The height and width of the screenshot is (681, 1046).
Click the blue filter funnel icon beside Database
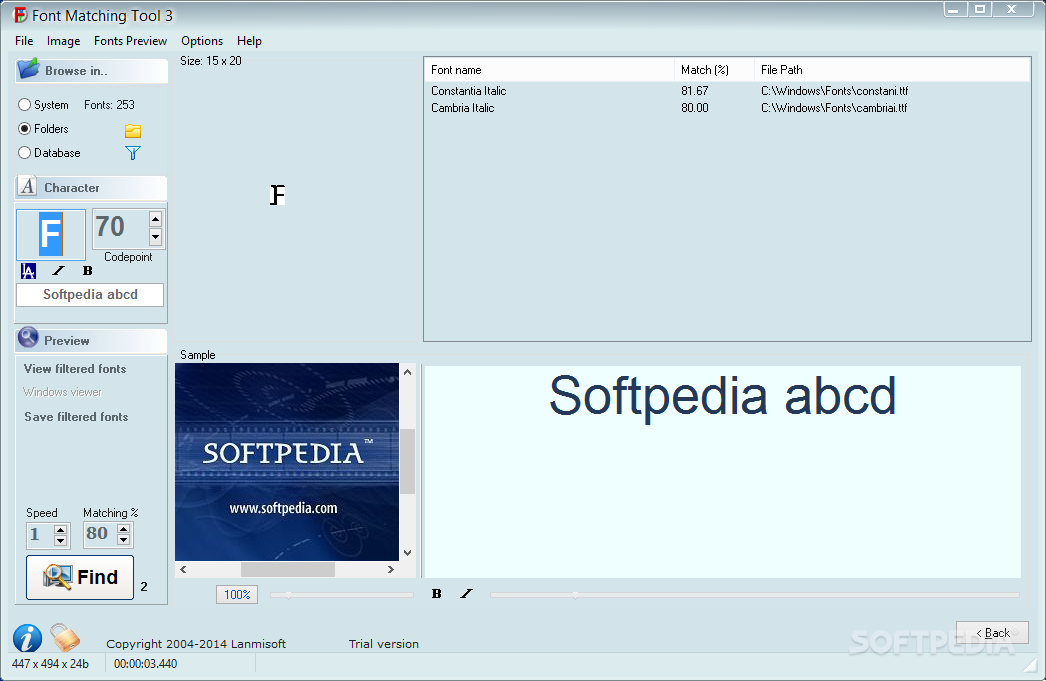point(133,153)
